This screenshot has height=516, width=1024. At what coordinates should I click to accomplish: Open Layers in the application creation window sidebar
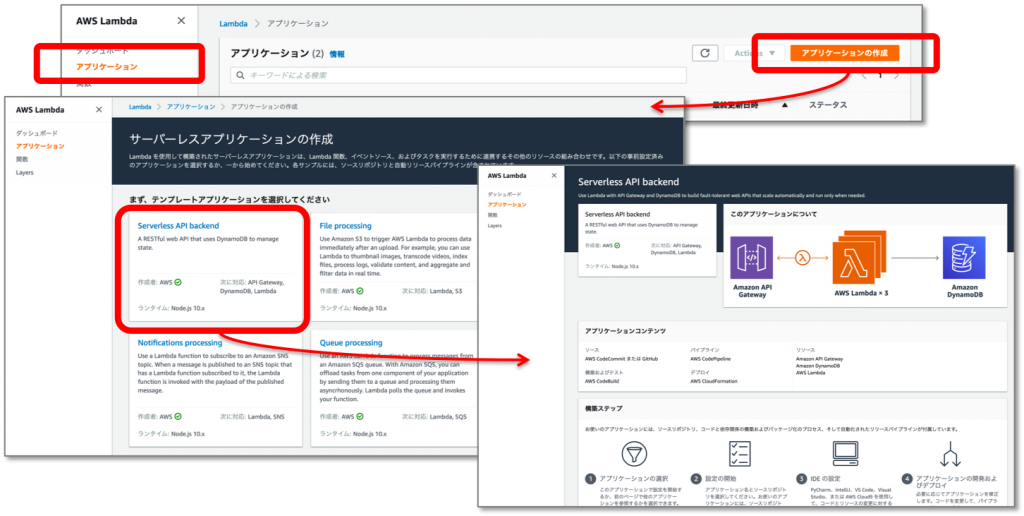(x=24, y=172)
